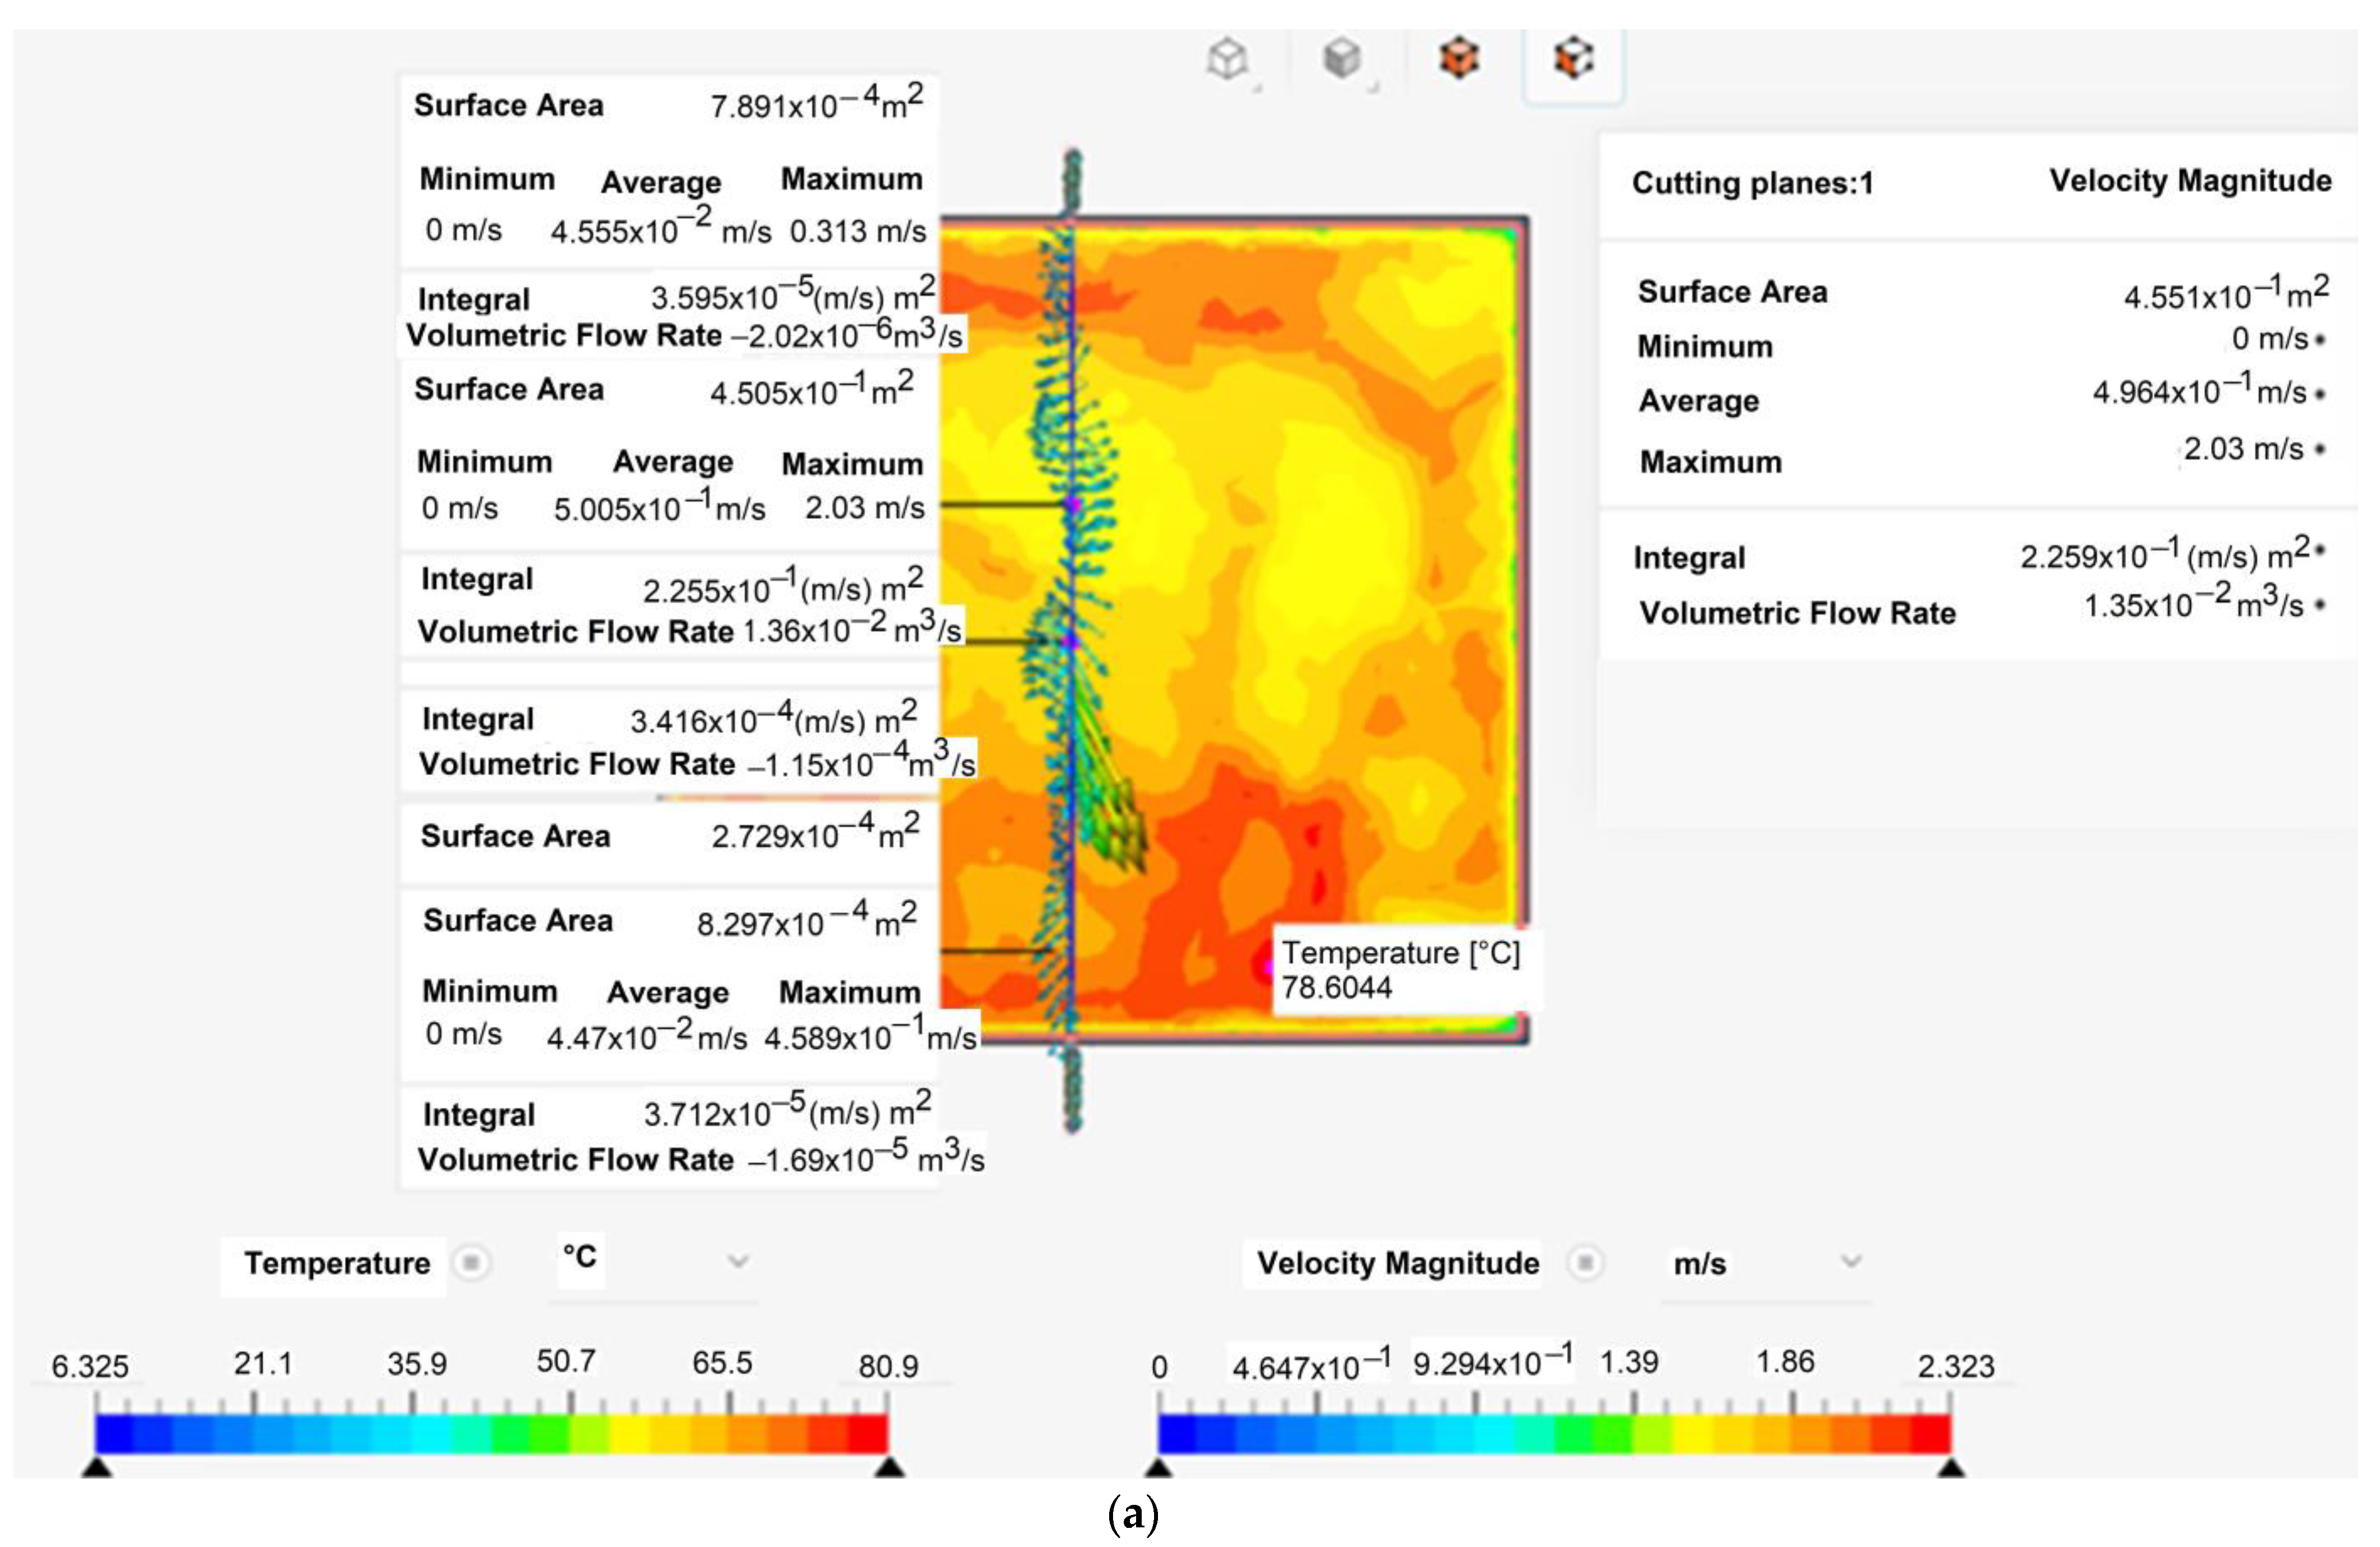Click the solid orange cube display icon

click(x=1458, y=58)
